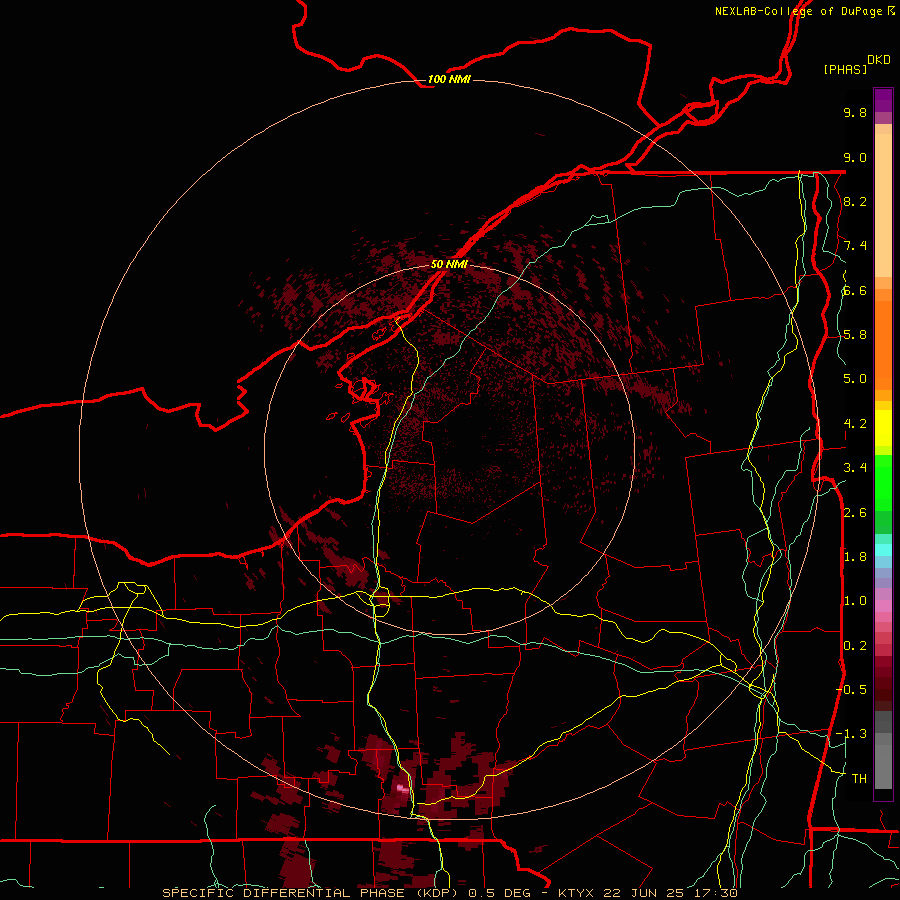
Task: Click the 6.6 color scale label
Action: (855, 290)
